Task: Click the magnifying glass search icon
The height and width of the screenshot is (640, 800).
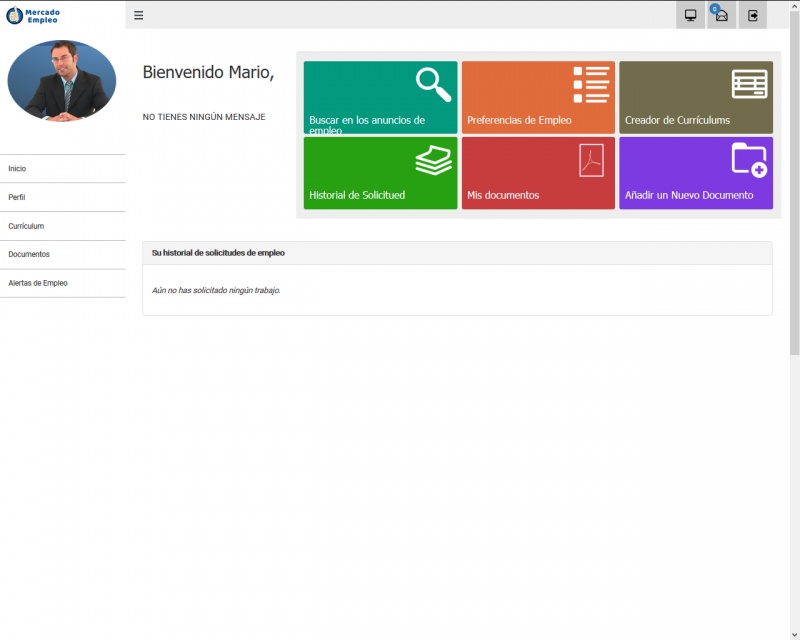Action: (x=433, y=84)
